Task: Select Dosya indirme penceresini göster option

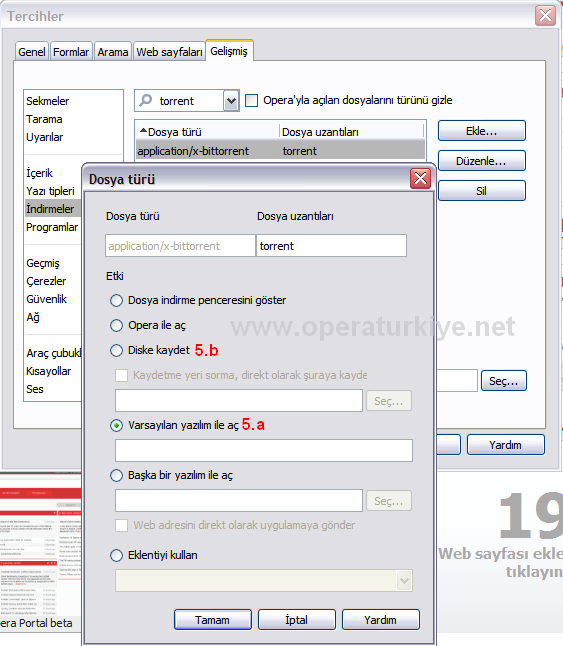Action: [x=116, y=300]
